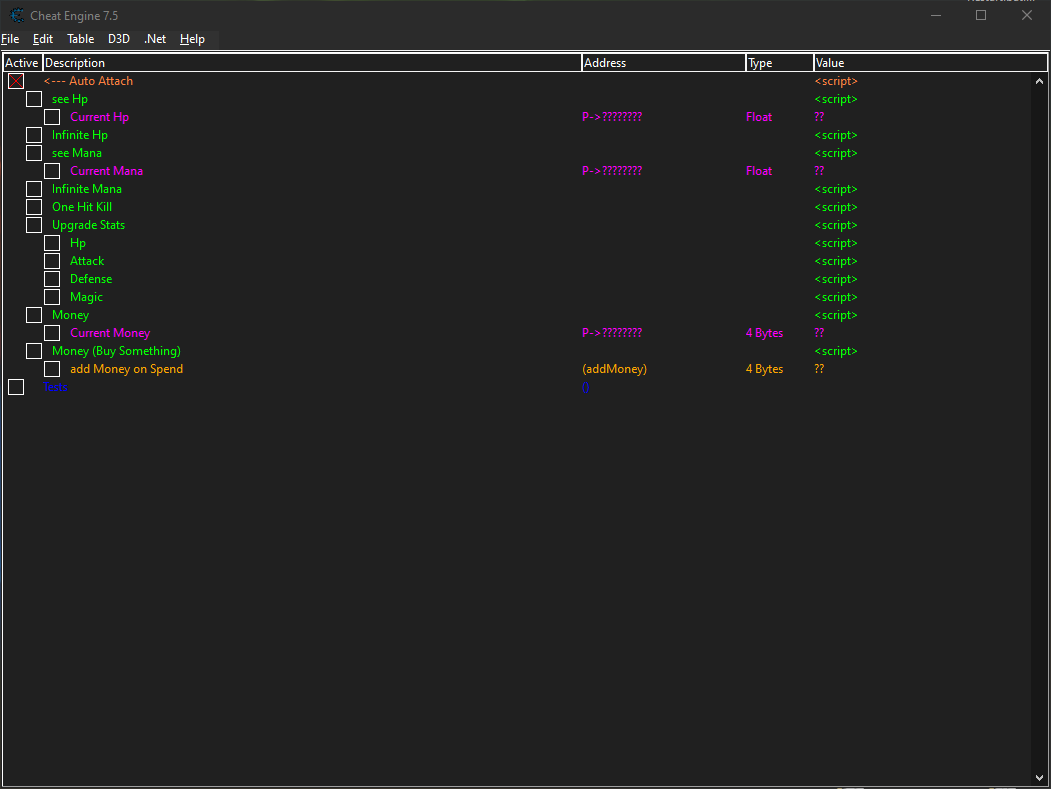Image resolution: width=1051 pixels, height=789 pixels.
Task: Open the D3D menu
Action: pos(119,39)
